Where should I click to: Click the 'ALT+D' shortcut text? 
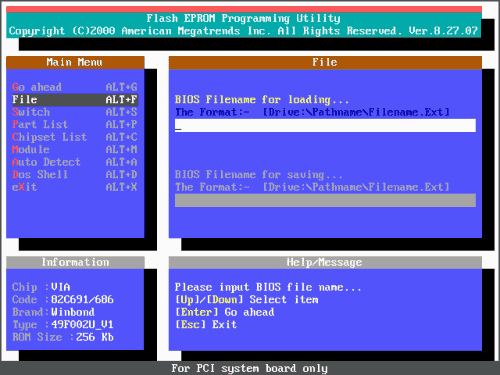point(121,174)
